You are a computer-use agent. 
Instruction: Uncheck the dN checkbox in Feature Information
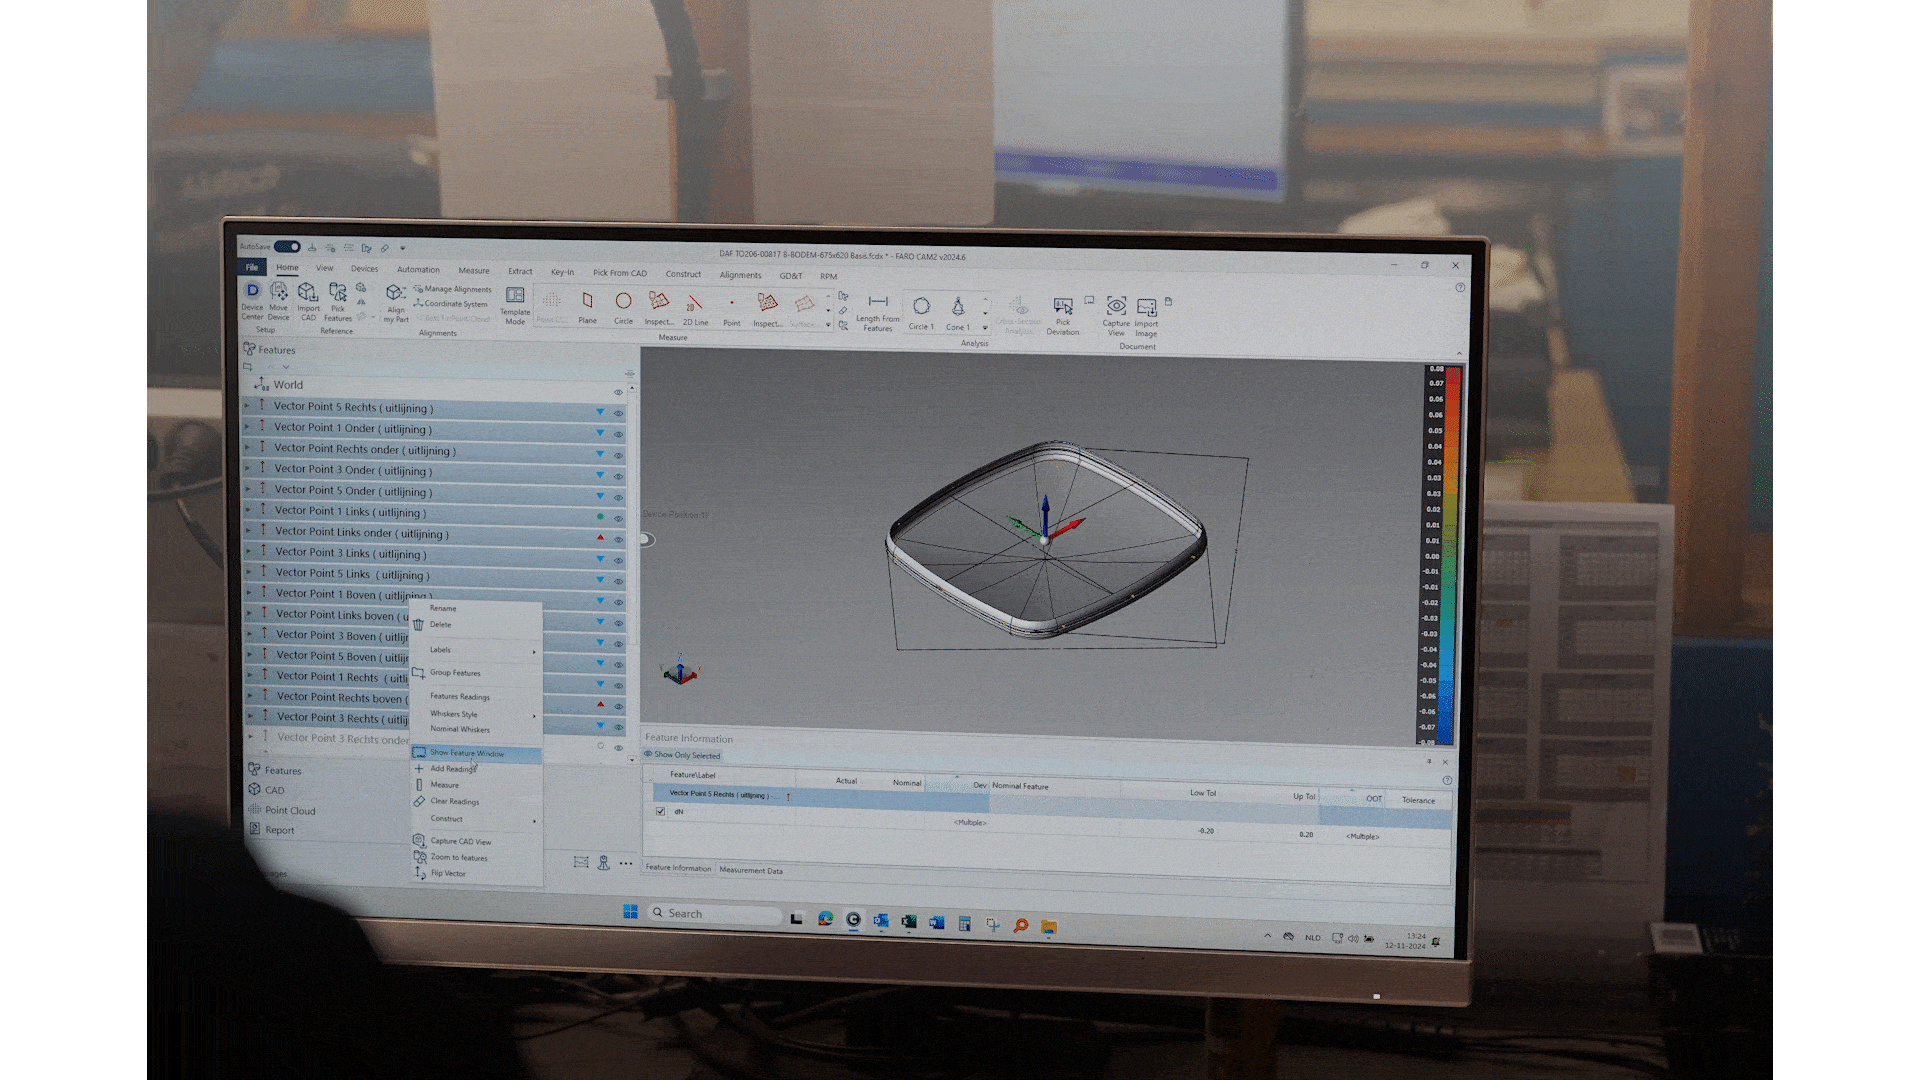click(x=660, y=811)
